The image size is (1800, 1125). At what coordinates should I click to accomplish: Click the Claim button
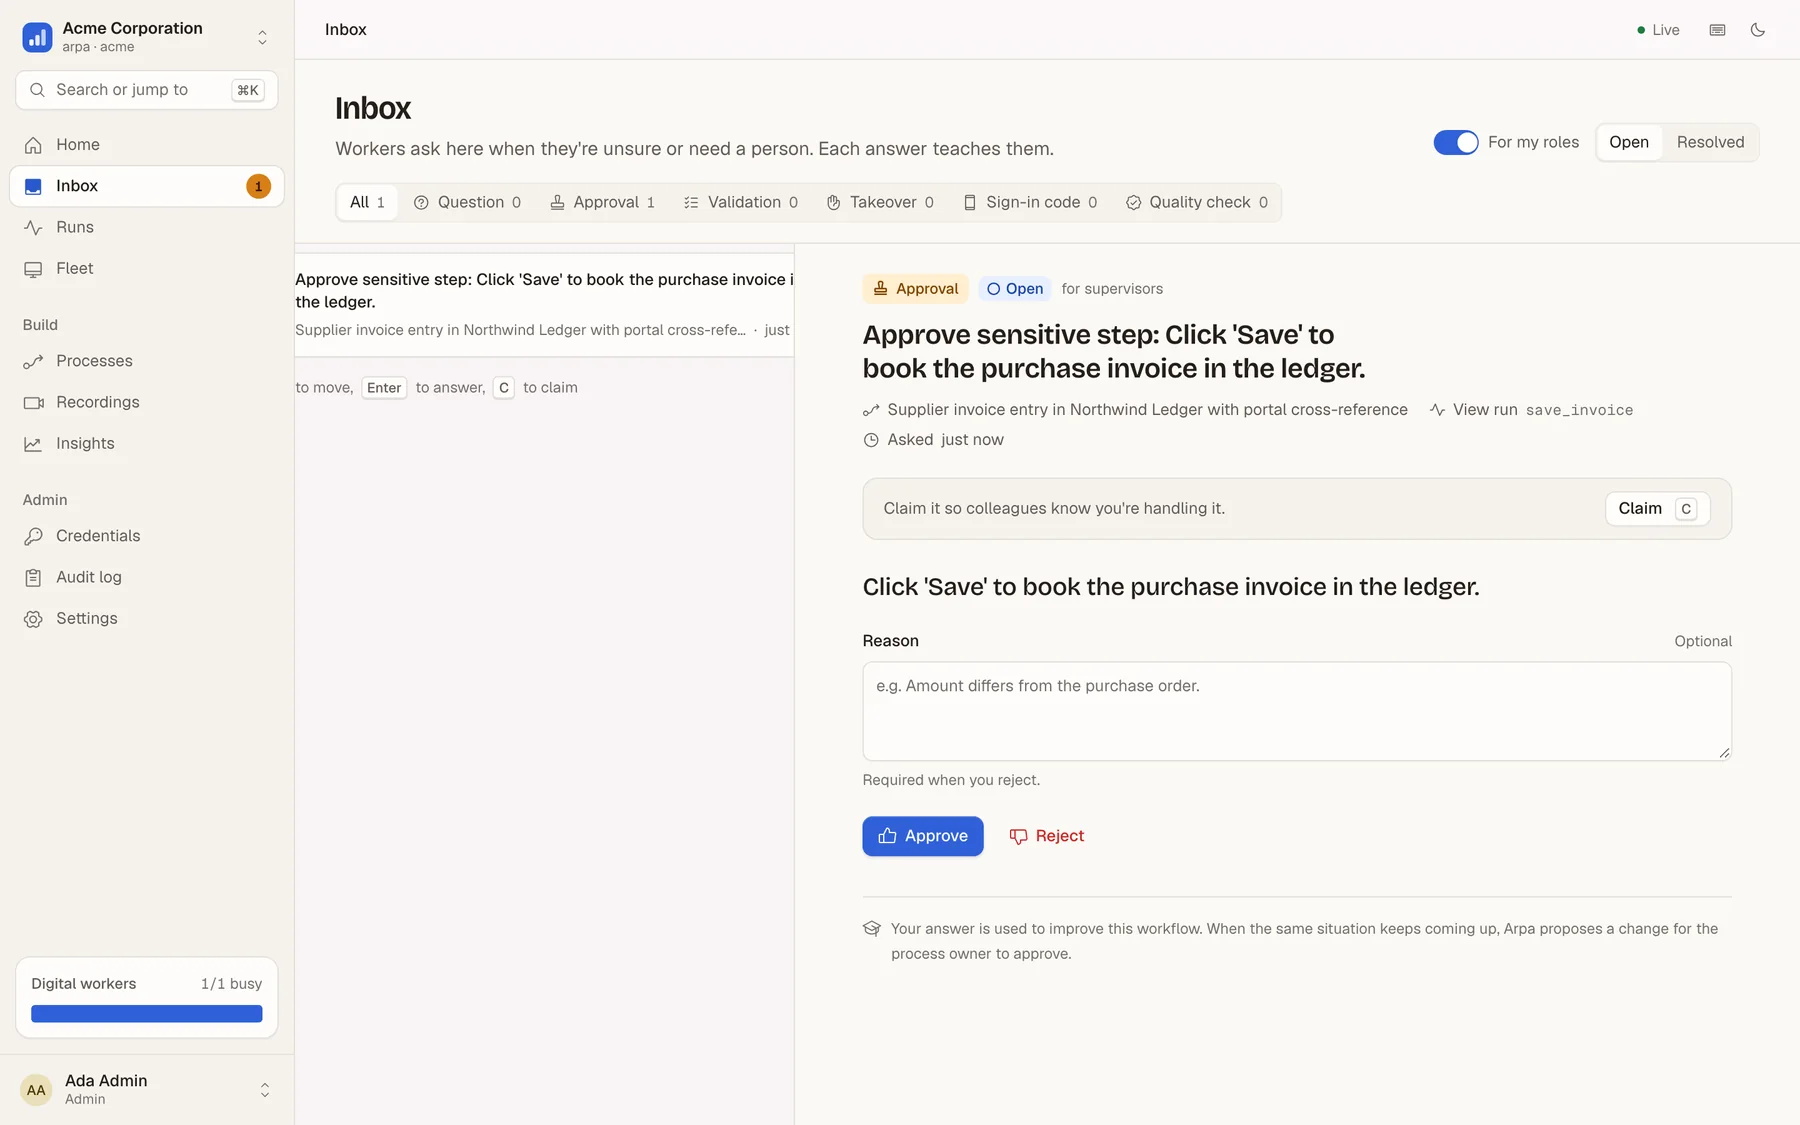pyautogui.click(x=1657, y=509)
